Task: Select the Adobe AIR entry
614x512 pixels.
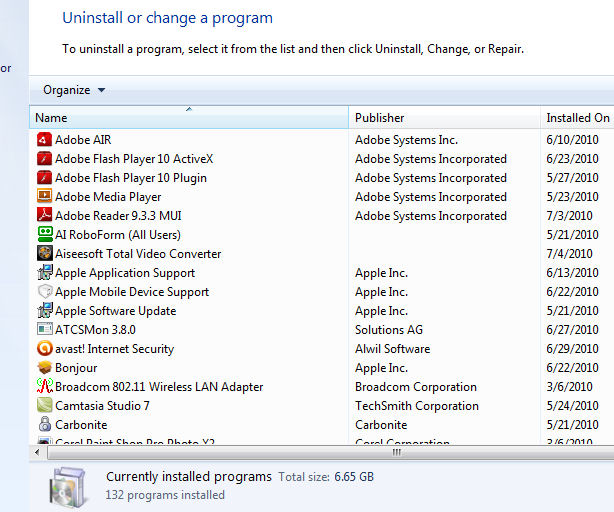Action: tap(83, 140)
